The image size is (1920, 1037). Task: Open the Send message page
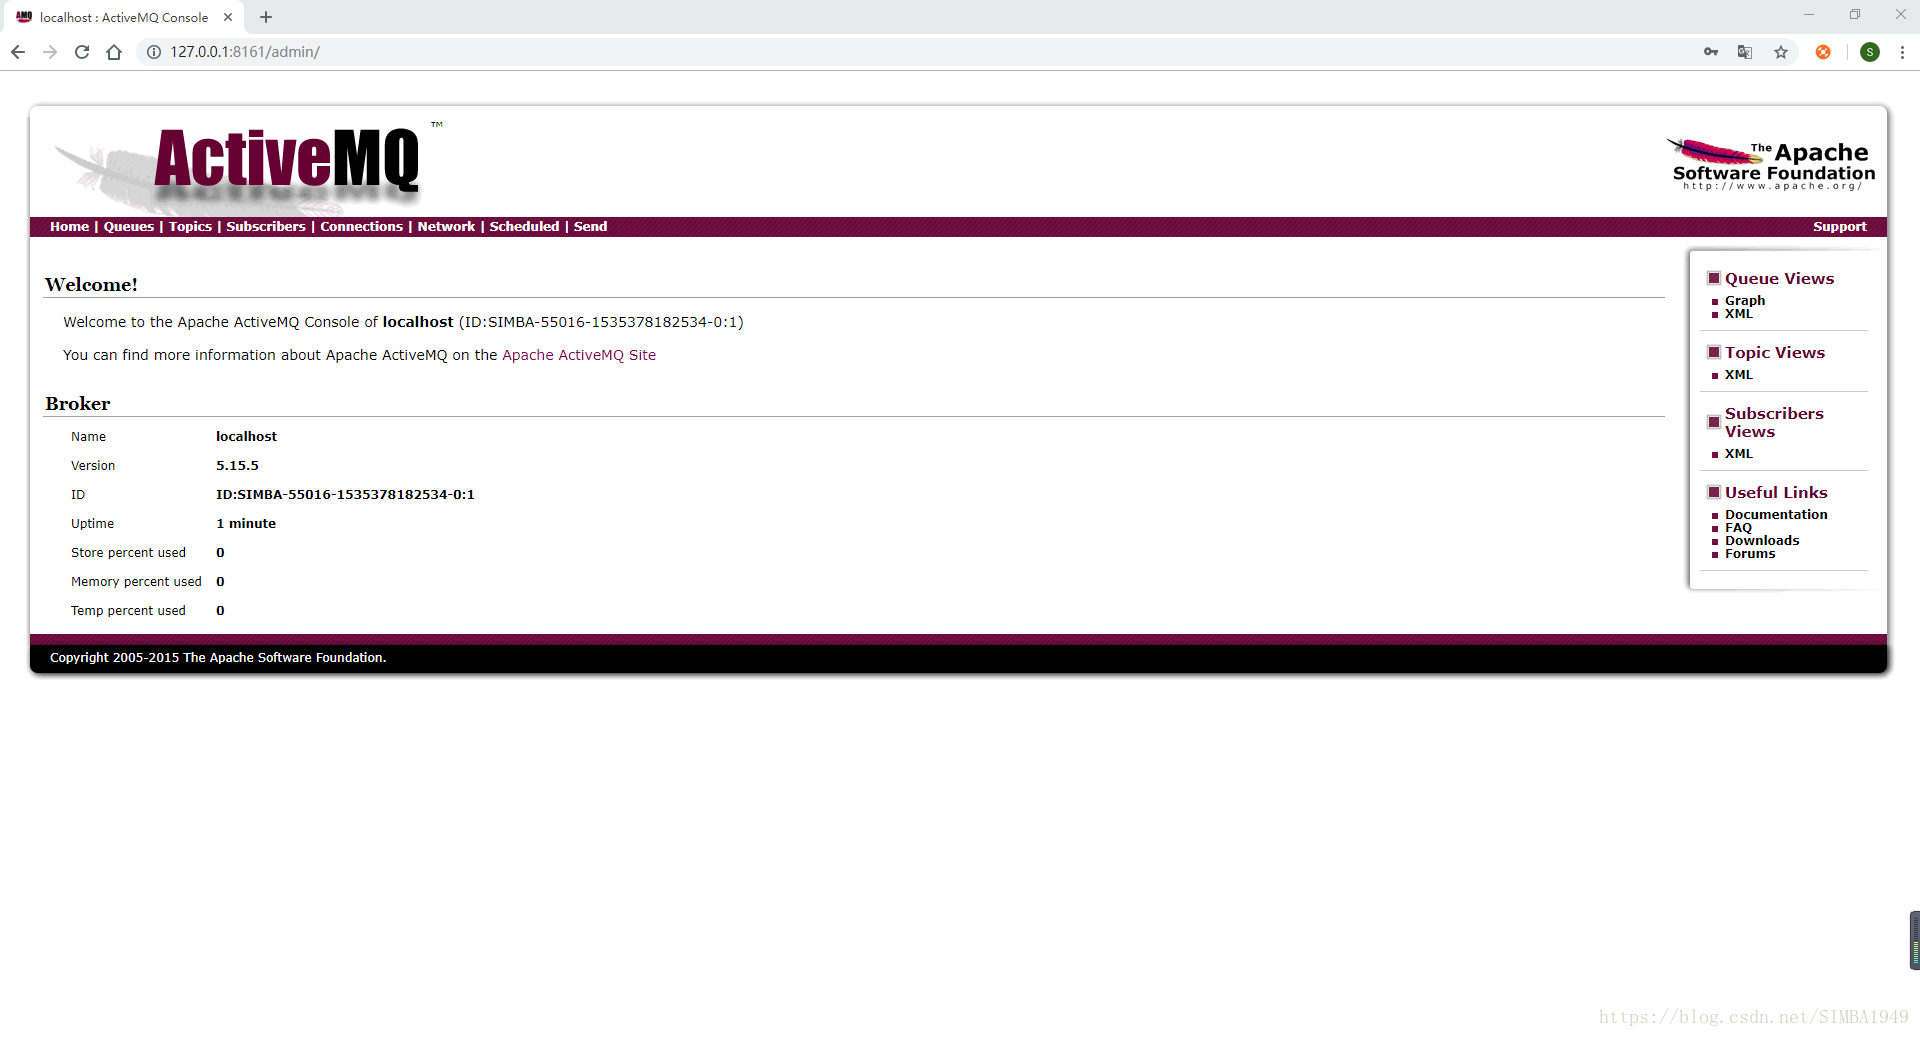pos(590,227)
